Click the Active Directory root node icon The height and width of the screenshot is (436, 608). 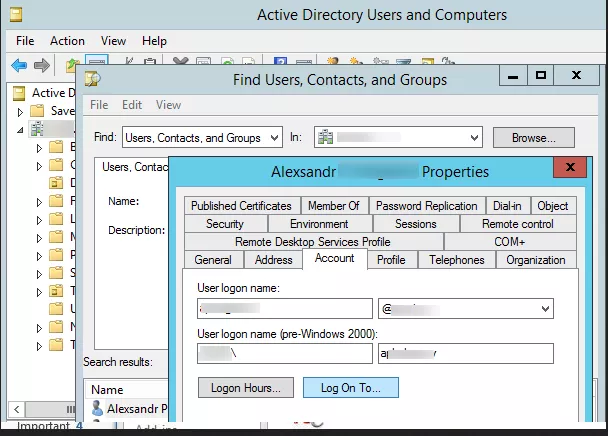point(19,93)
